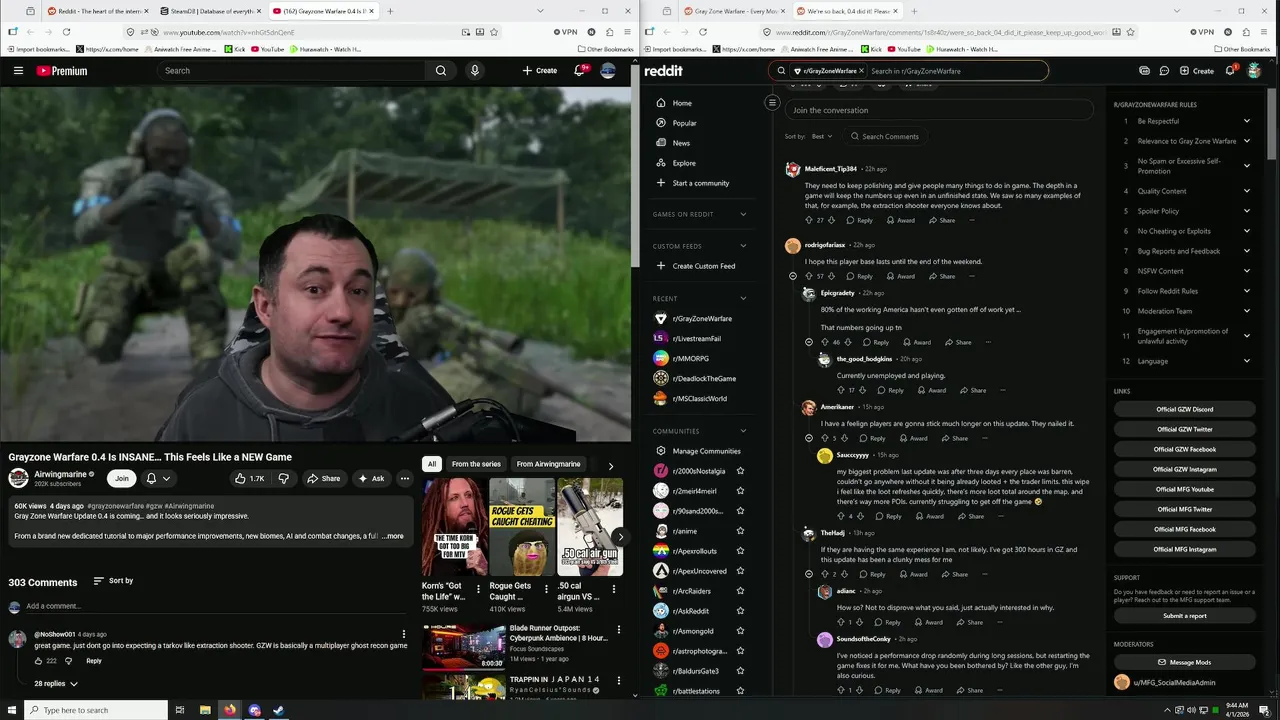
Task: Open Reddit notifications bell in header
Action: [x=1231, y=71]
